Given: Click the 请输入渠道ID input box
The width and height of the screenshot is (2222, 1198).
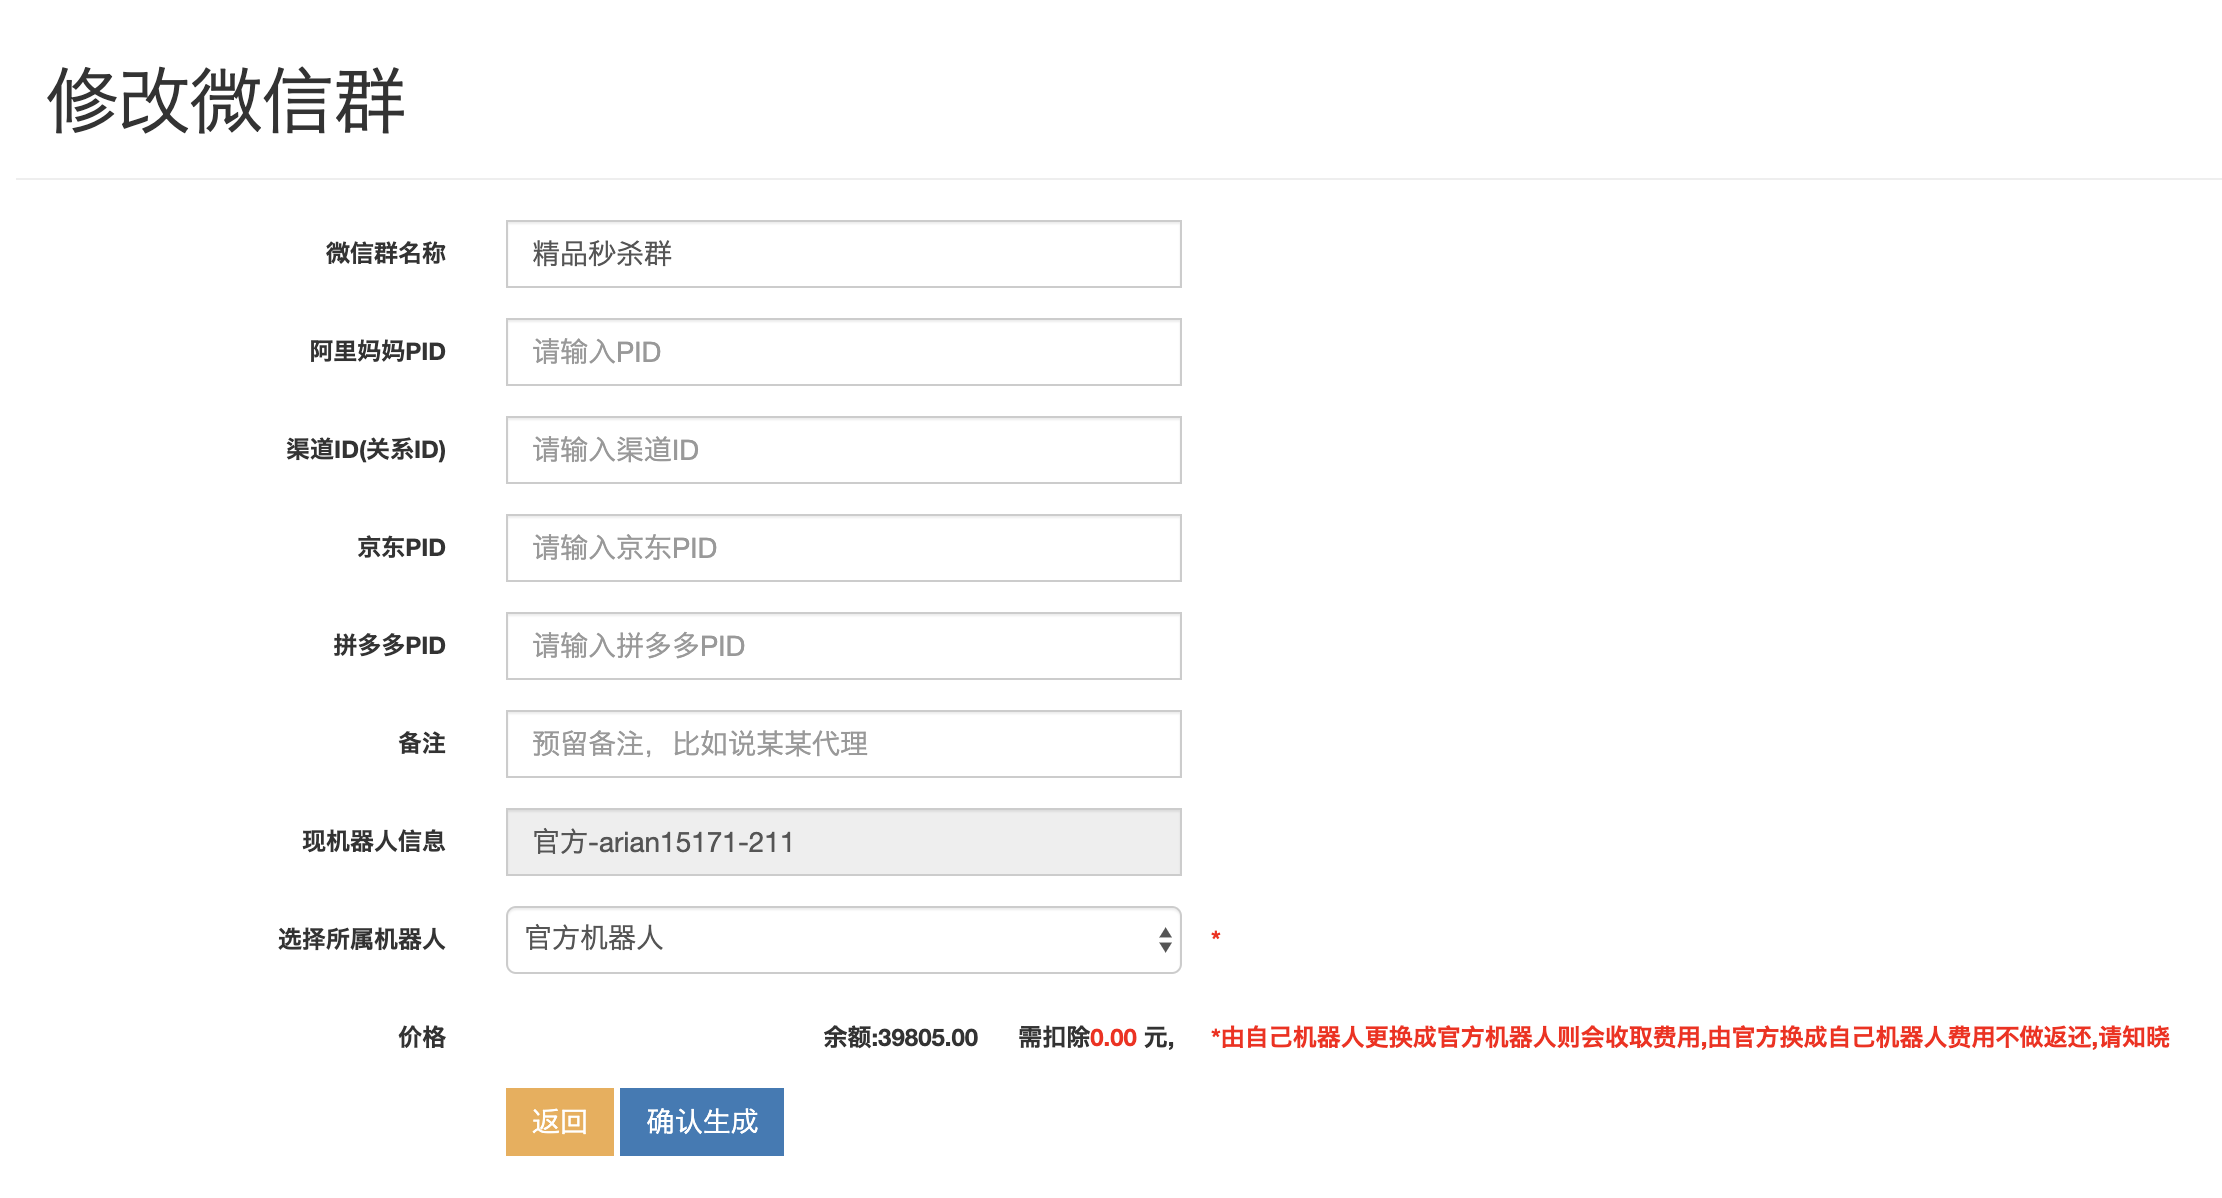Looking at the screenshot, I should pos(843,450).
